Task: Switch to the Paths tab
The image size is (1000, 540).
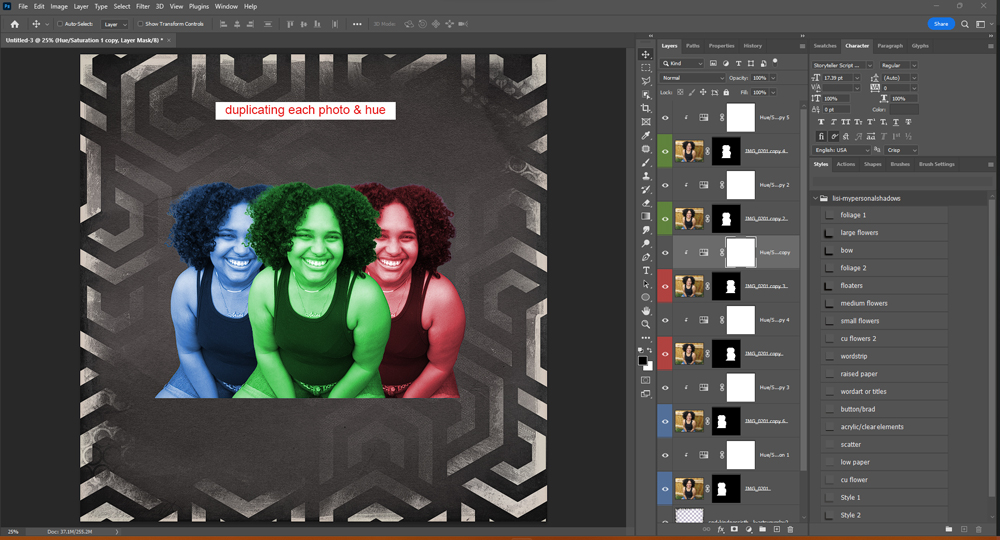Action: point(693,46)
